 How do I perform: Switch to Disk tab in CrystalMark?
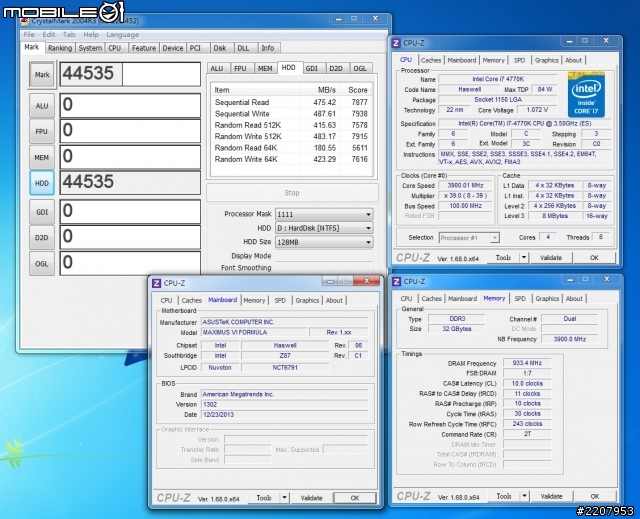(x=220, y=48)
